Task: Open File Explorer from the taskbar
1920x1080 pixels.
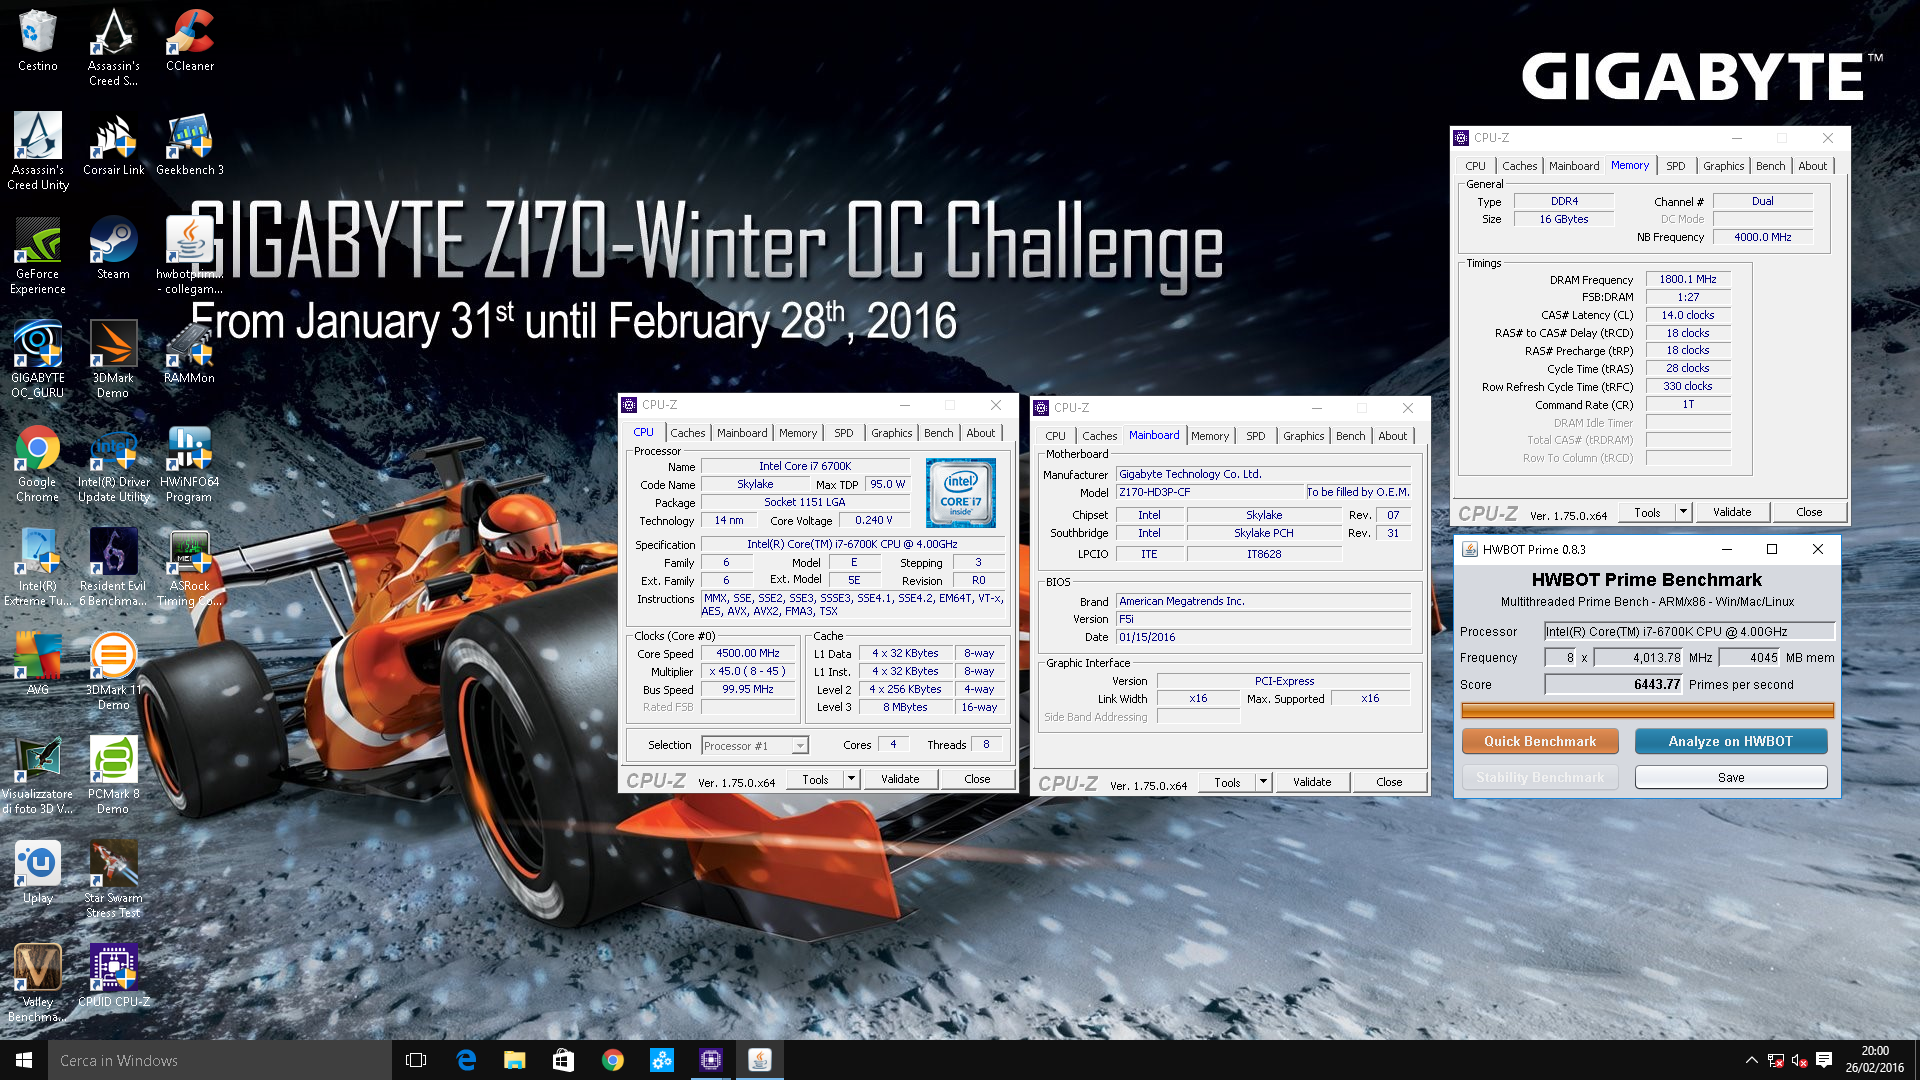Action: [514, 1060]
